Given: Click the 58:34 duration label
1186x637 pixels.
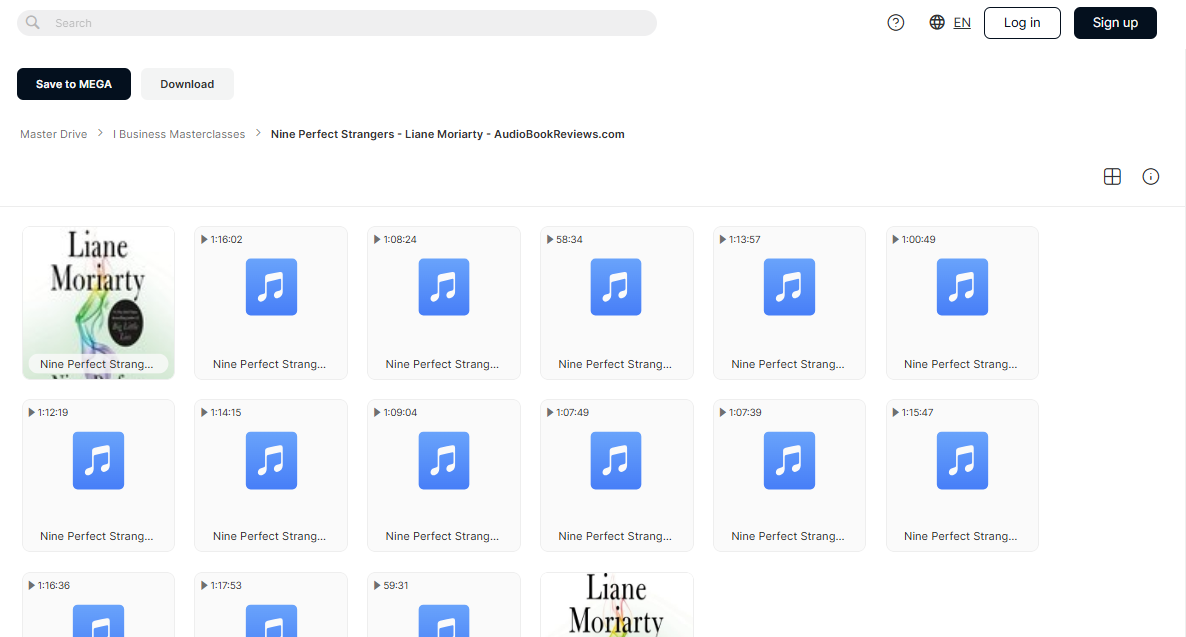Looking at the screenshot, I should coord(569,239).
